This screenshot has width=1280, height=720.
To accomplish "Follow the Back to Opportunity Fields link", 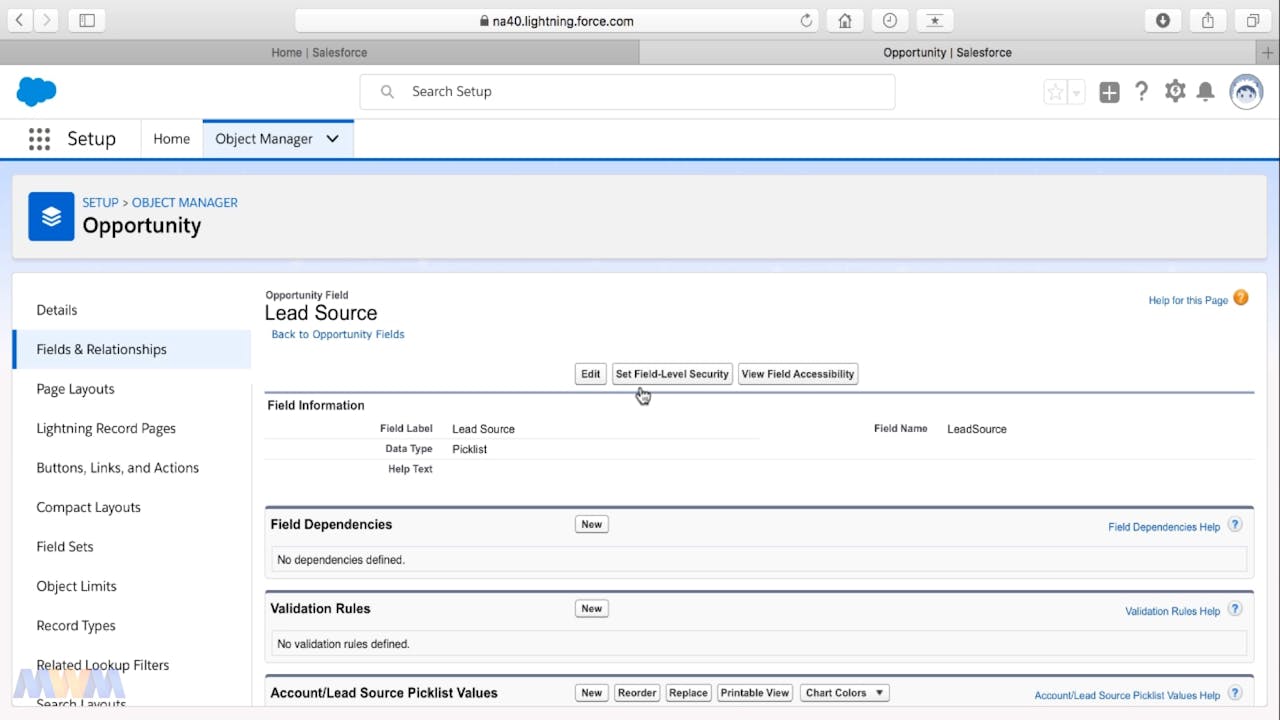I will (x=338, y=334).
